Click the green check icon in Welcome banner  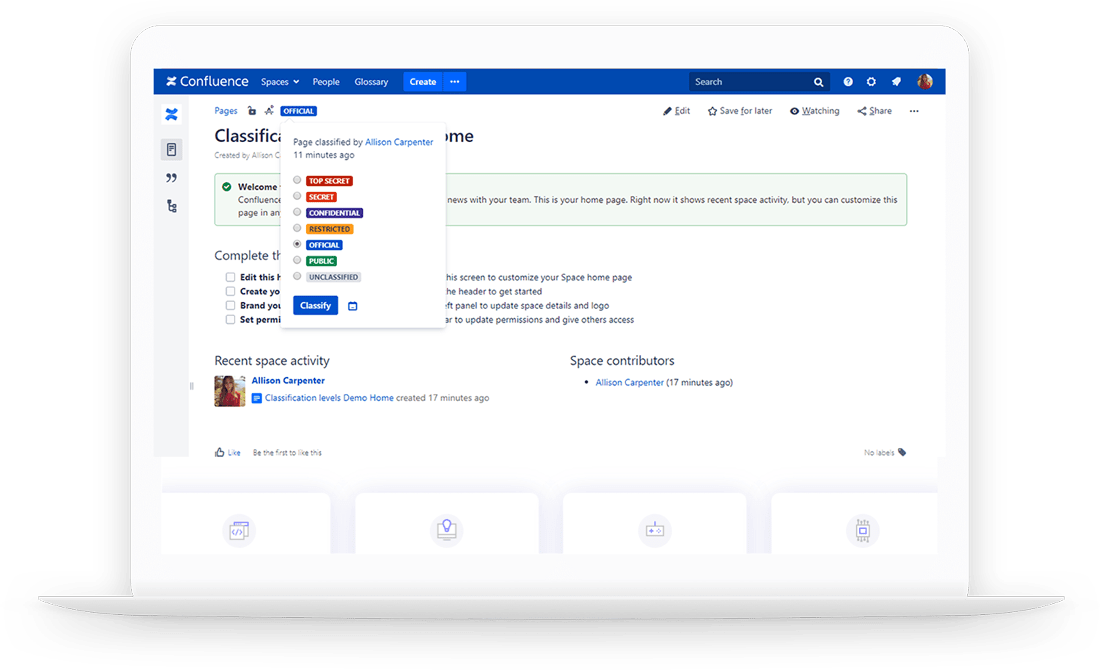pos(227,187)
